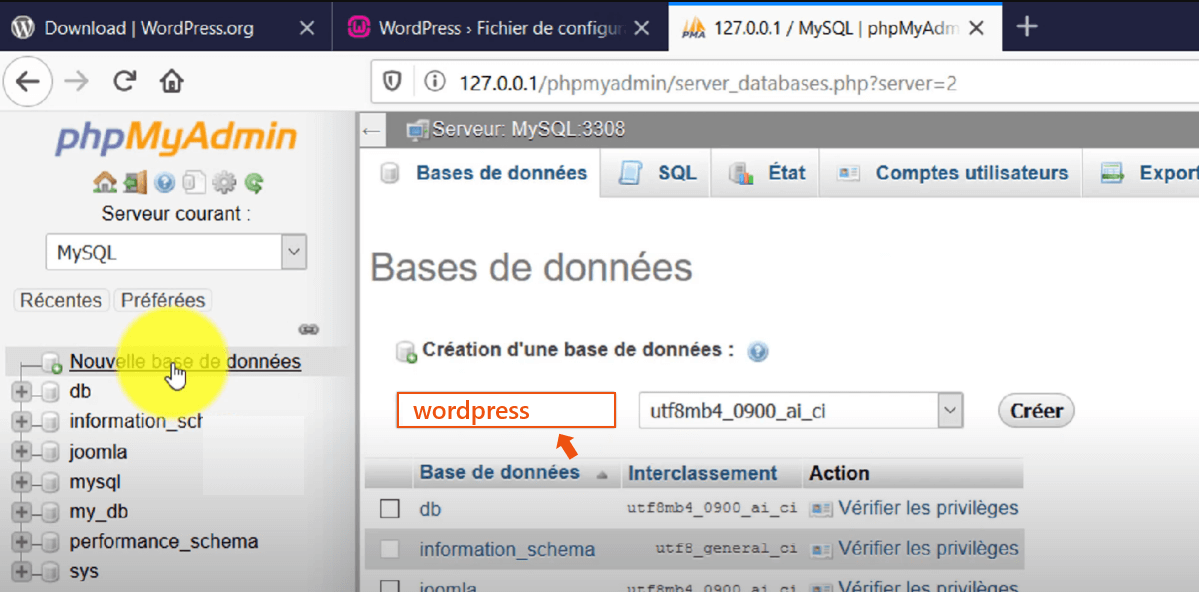
Task: Expand the my_db tree node
Action: 21,512
